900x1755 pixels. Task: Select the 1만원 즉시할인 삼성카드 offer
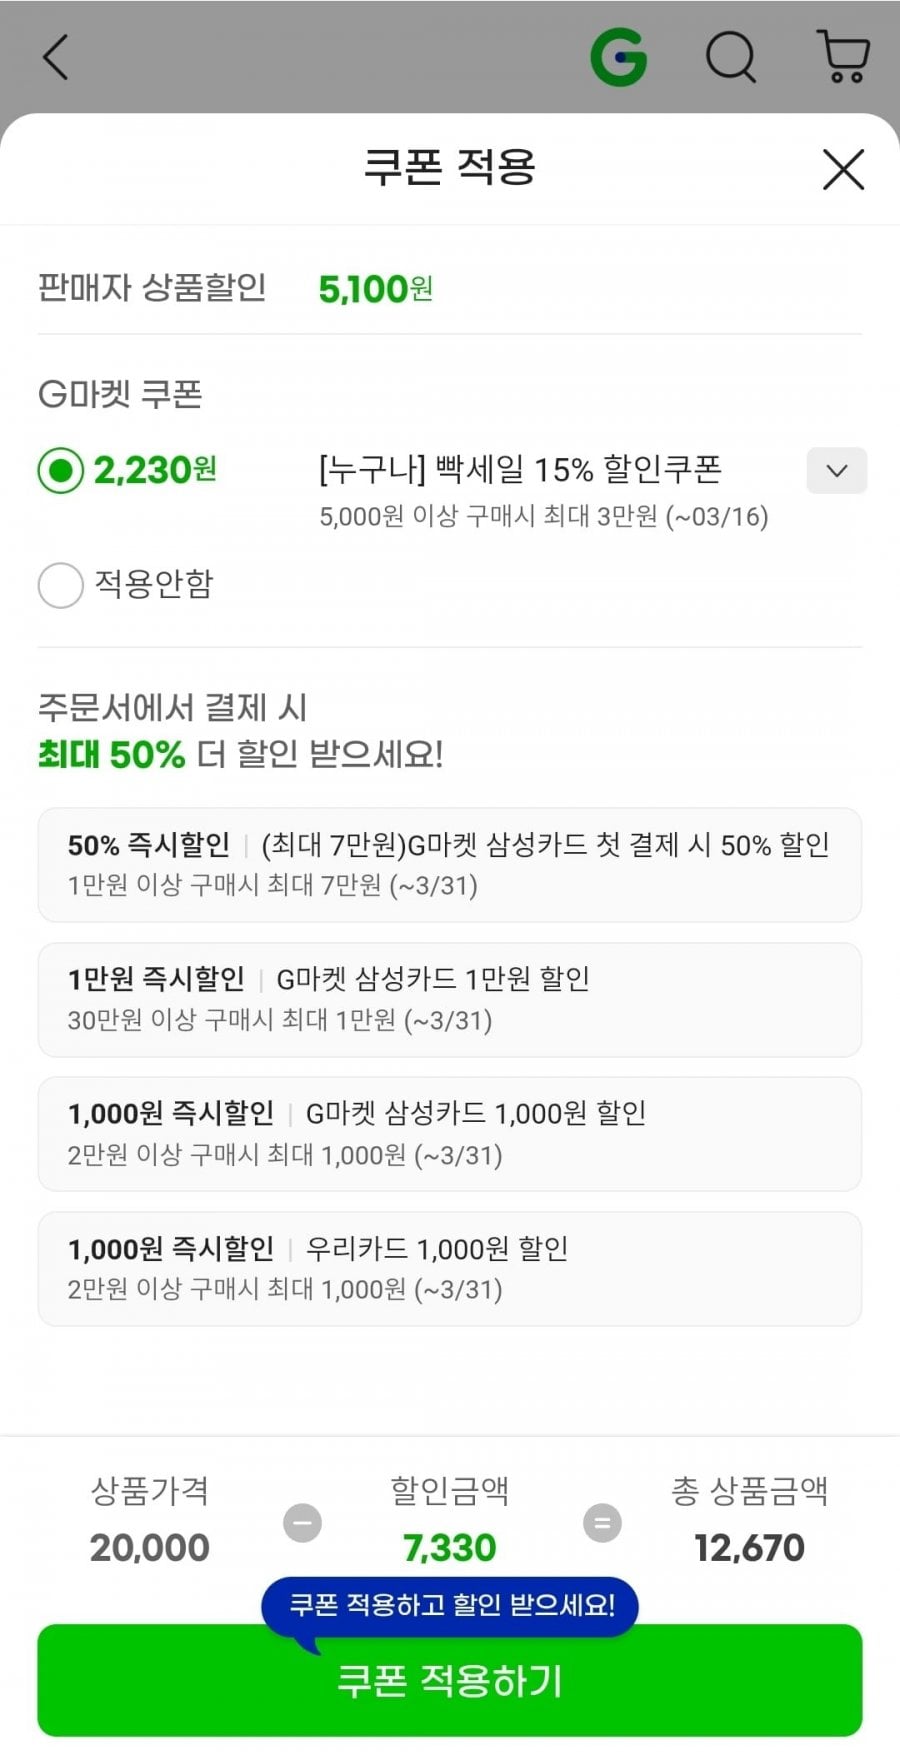click(x=449, y=999)
